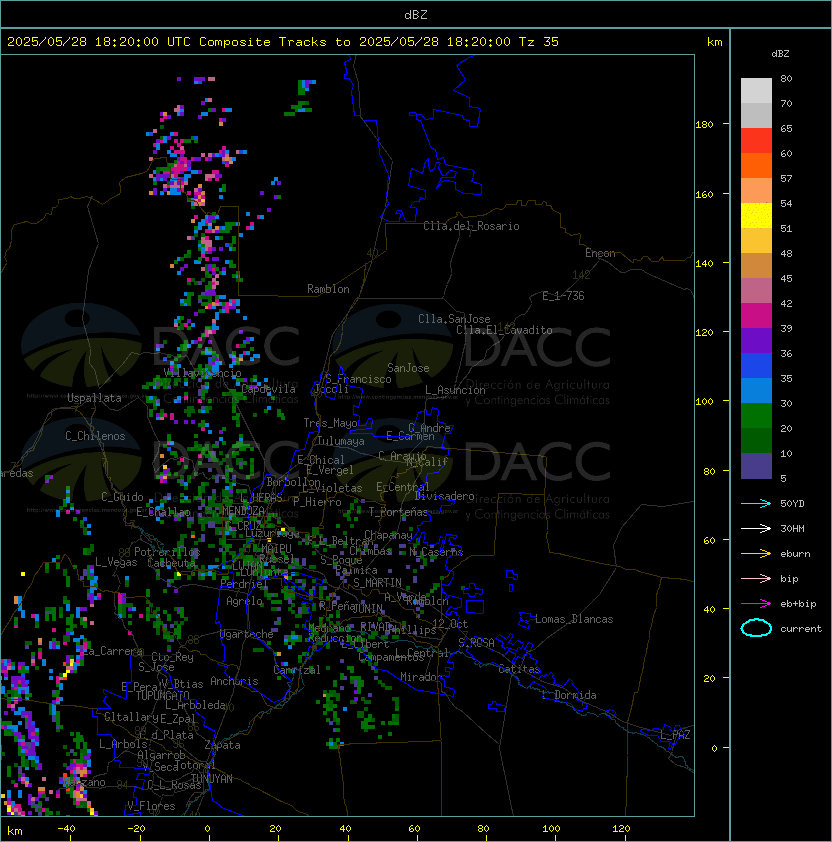Click the 'Tres_Mayo' map label
Image resolution: width=832 pixels, height=842 pixels.
pyautogui.click(x=330, y=423)
